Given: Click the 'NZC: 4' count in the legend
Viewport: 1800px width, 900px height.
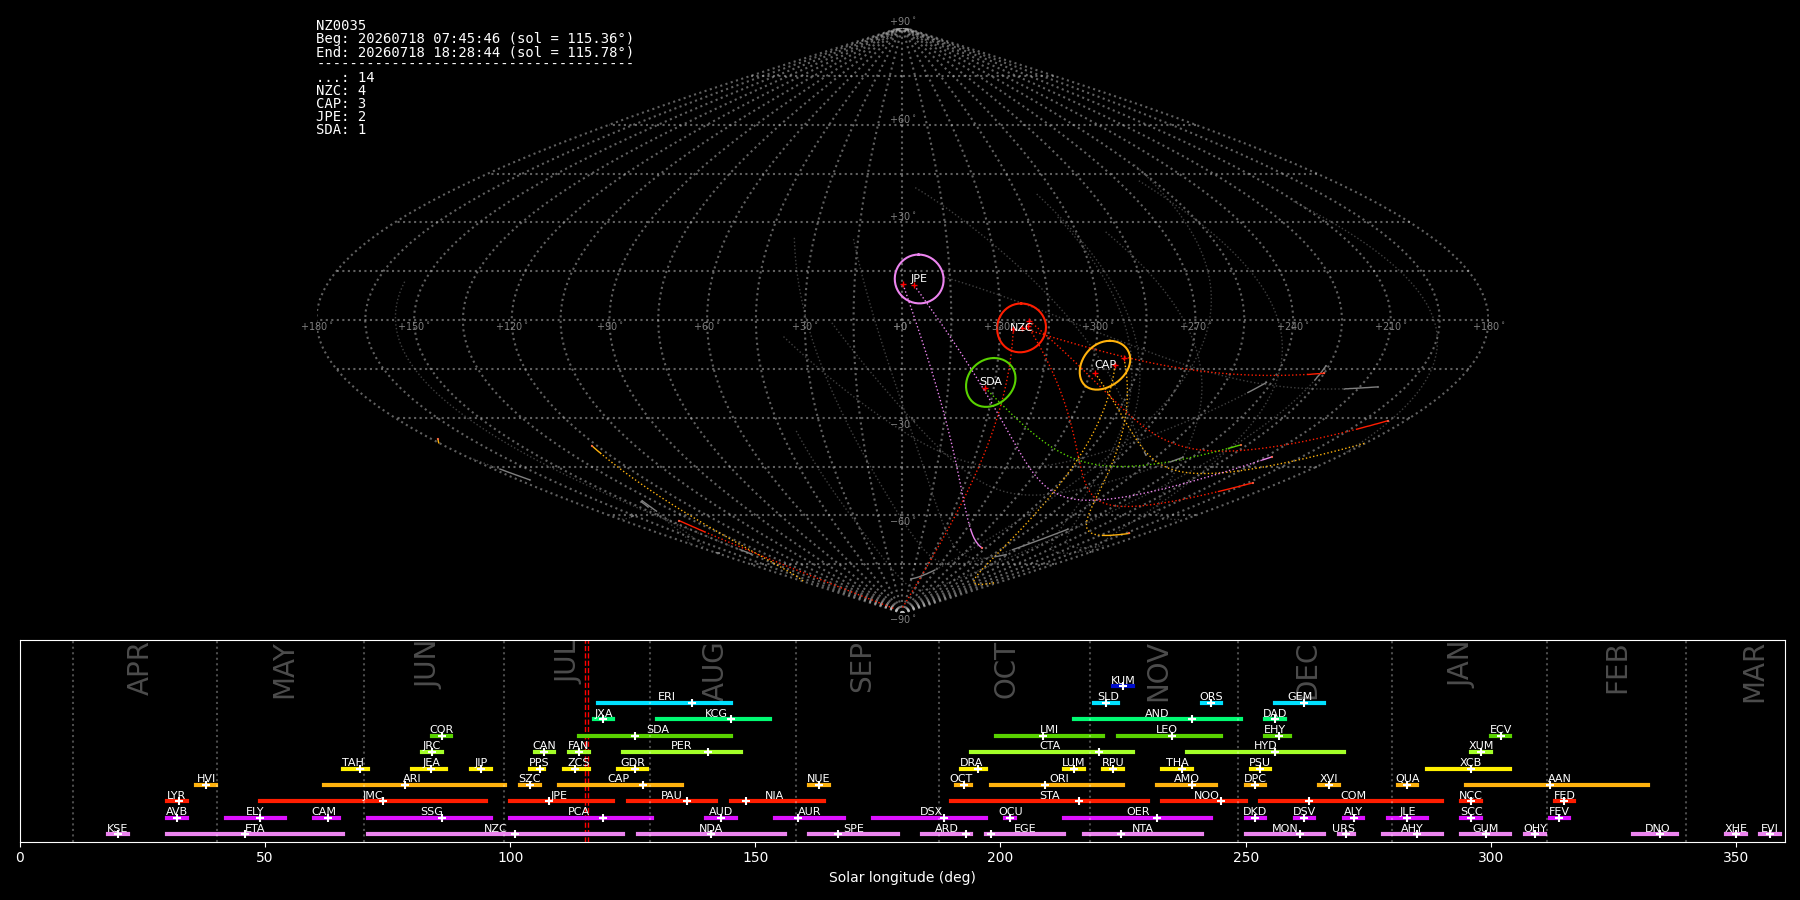Looking at the screenshot, I should (x=341, y=91).
